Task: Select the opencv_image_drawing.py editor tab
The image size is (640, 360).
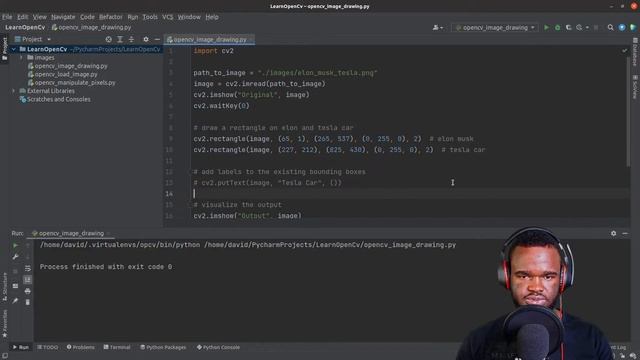Action: point(209,39)
